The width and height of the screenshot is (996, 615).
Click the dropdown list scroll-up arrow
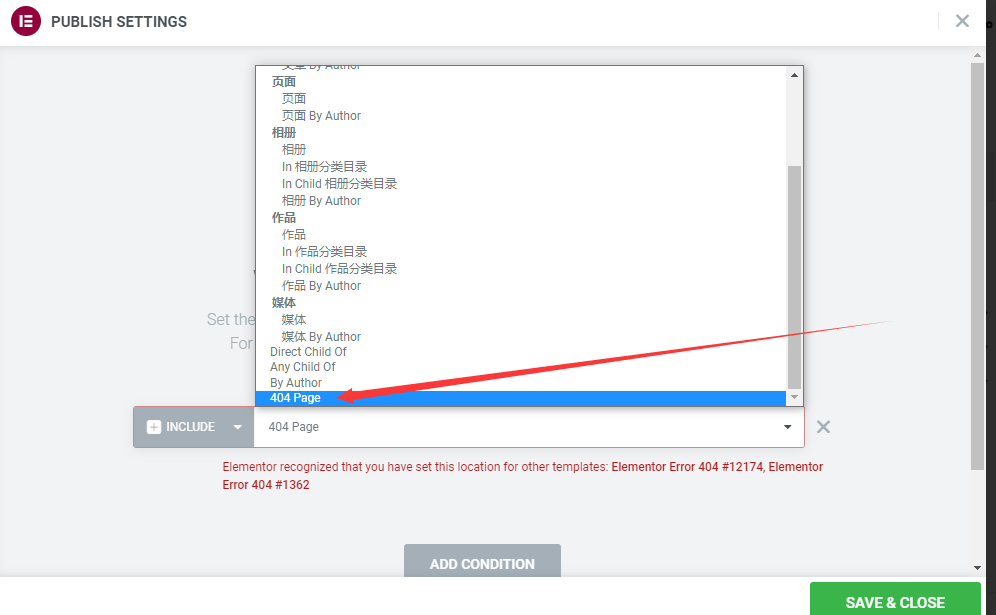pyautogui.click(x=794, y=75)
